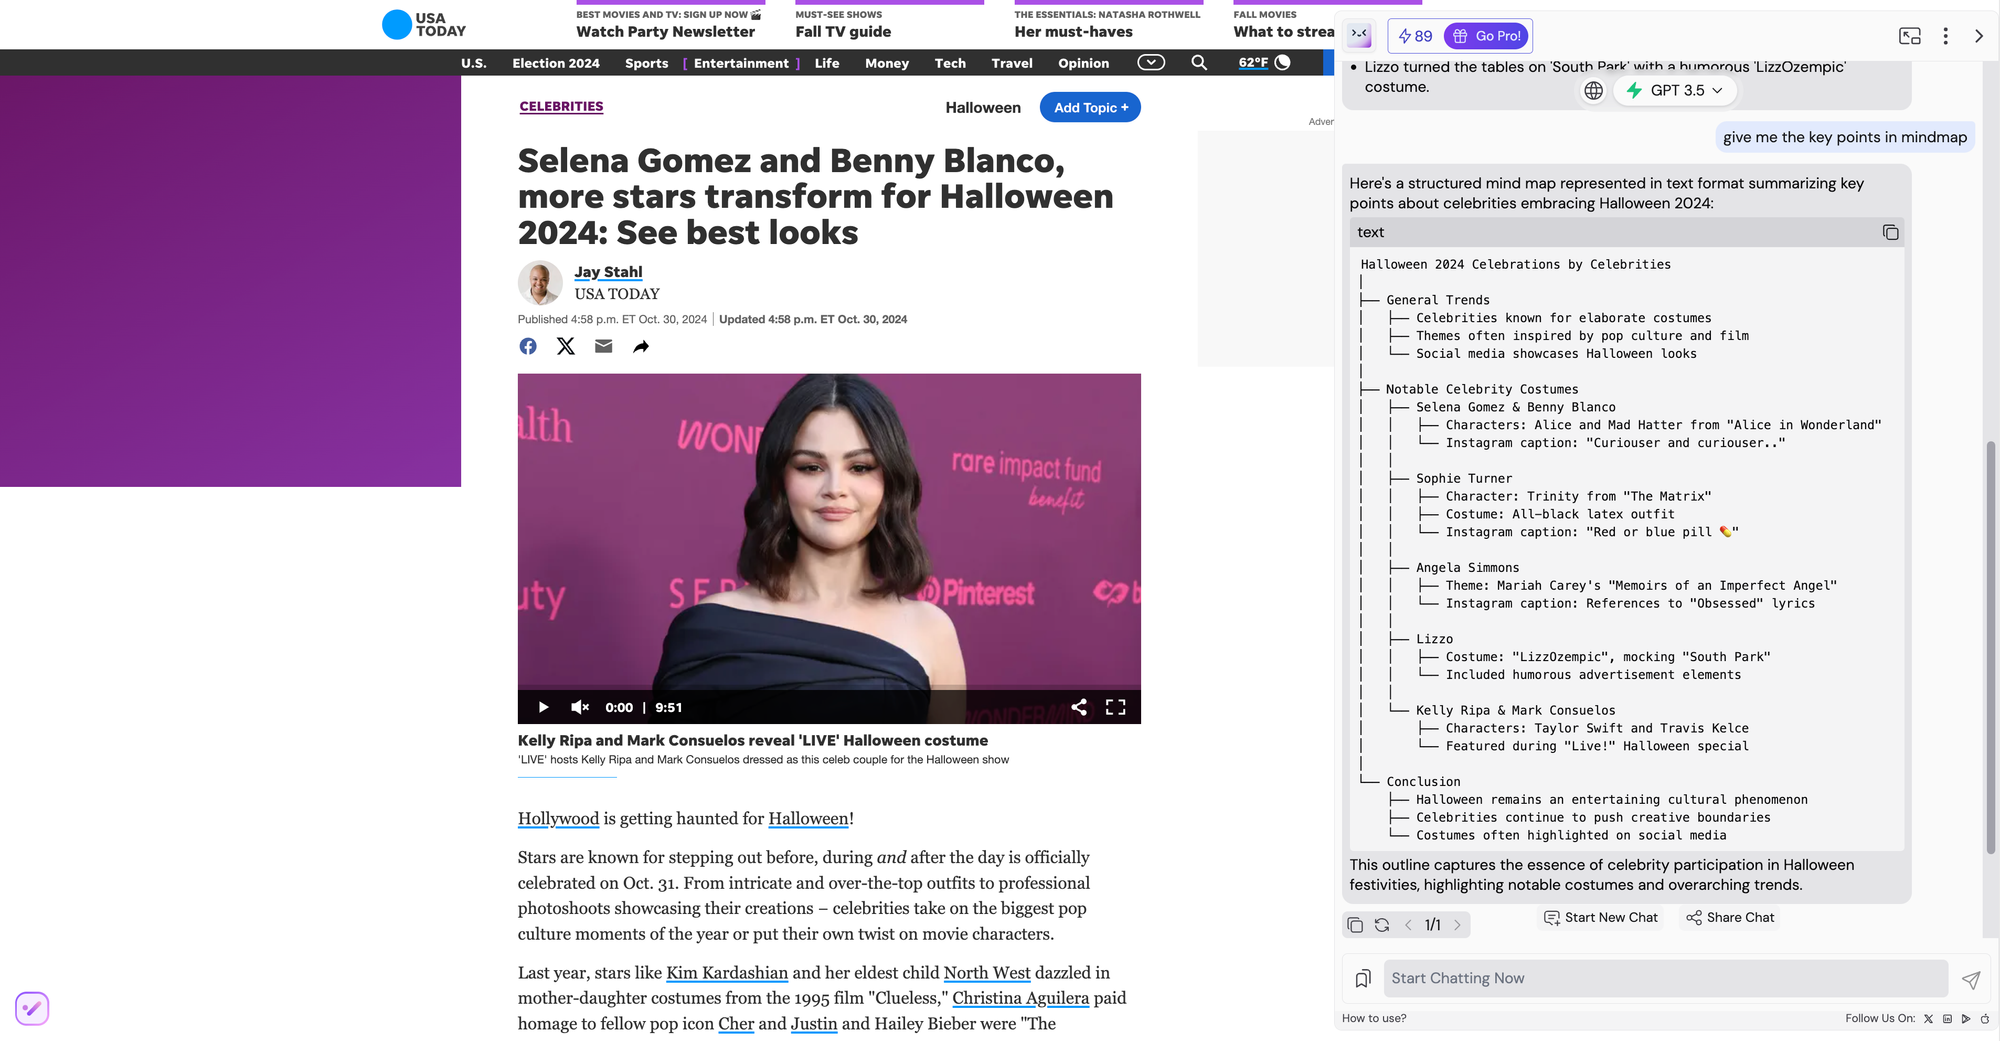Click the chat assistant logo icon

[x=1359, y=35]
